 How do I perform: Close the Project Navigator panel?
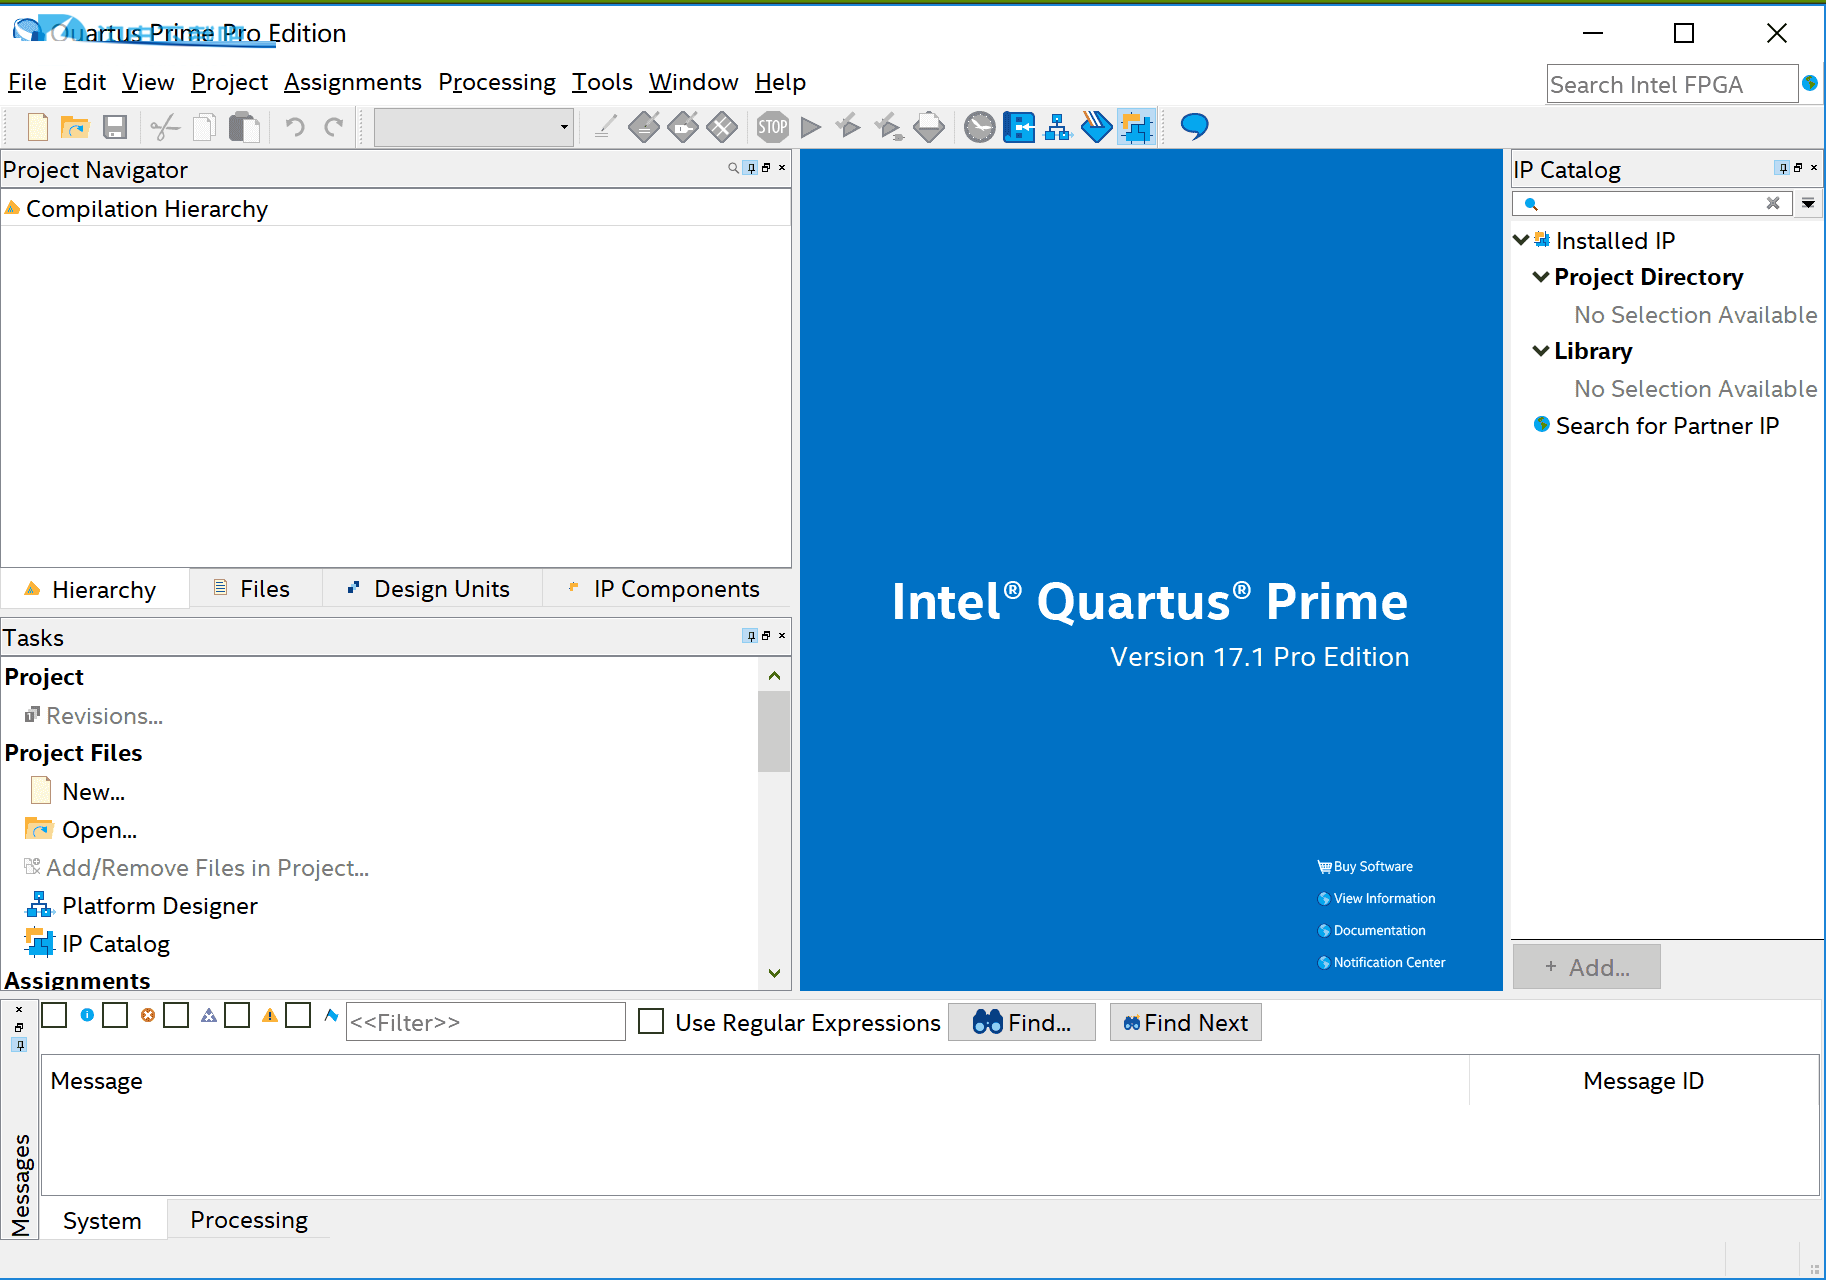point(782,168)
